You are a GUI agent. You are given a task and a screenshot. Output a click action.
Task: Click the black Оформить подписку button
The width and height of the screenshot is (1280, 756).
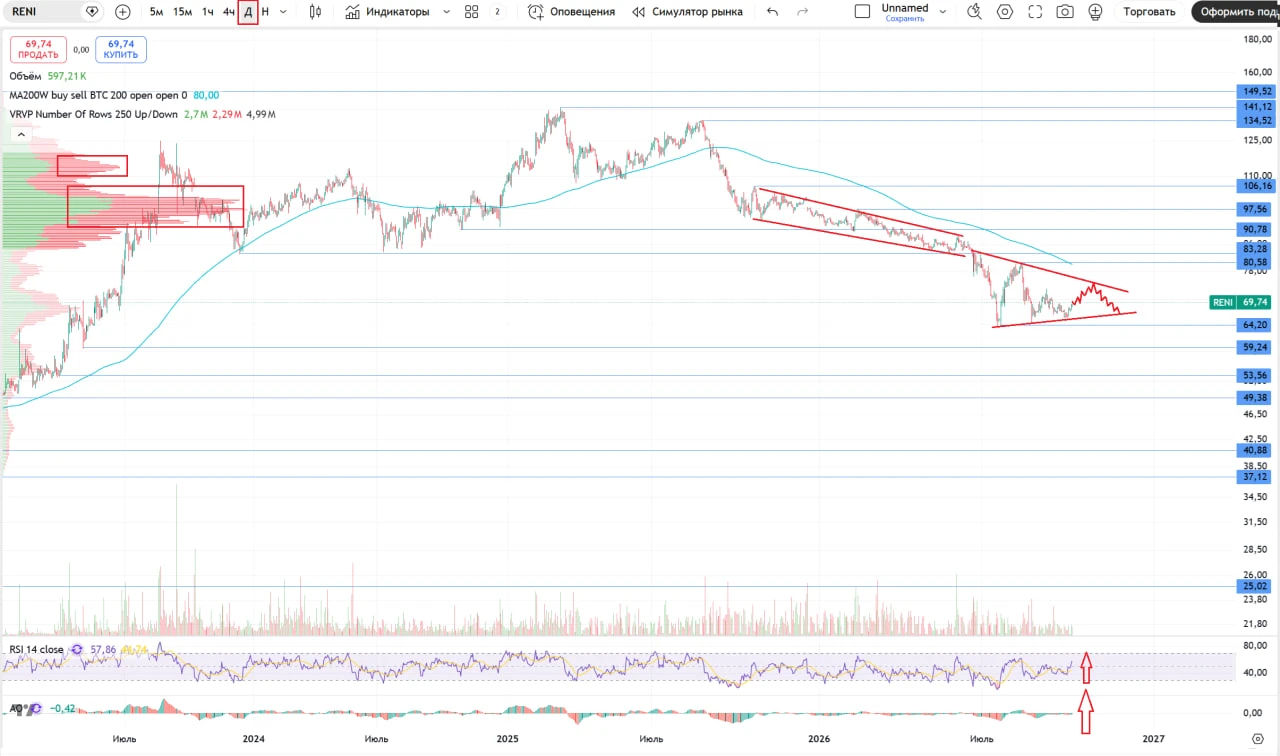1236,12
